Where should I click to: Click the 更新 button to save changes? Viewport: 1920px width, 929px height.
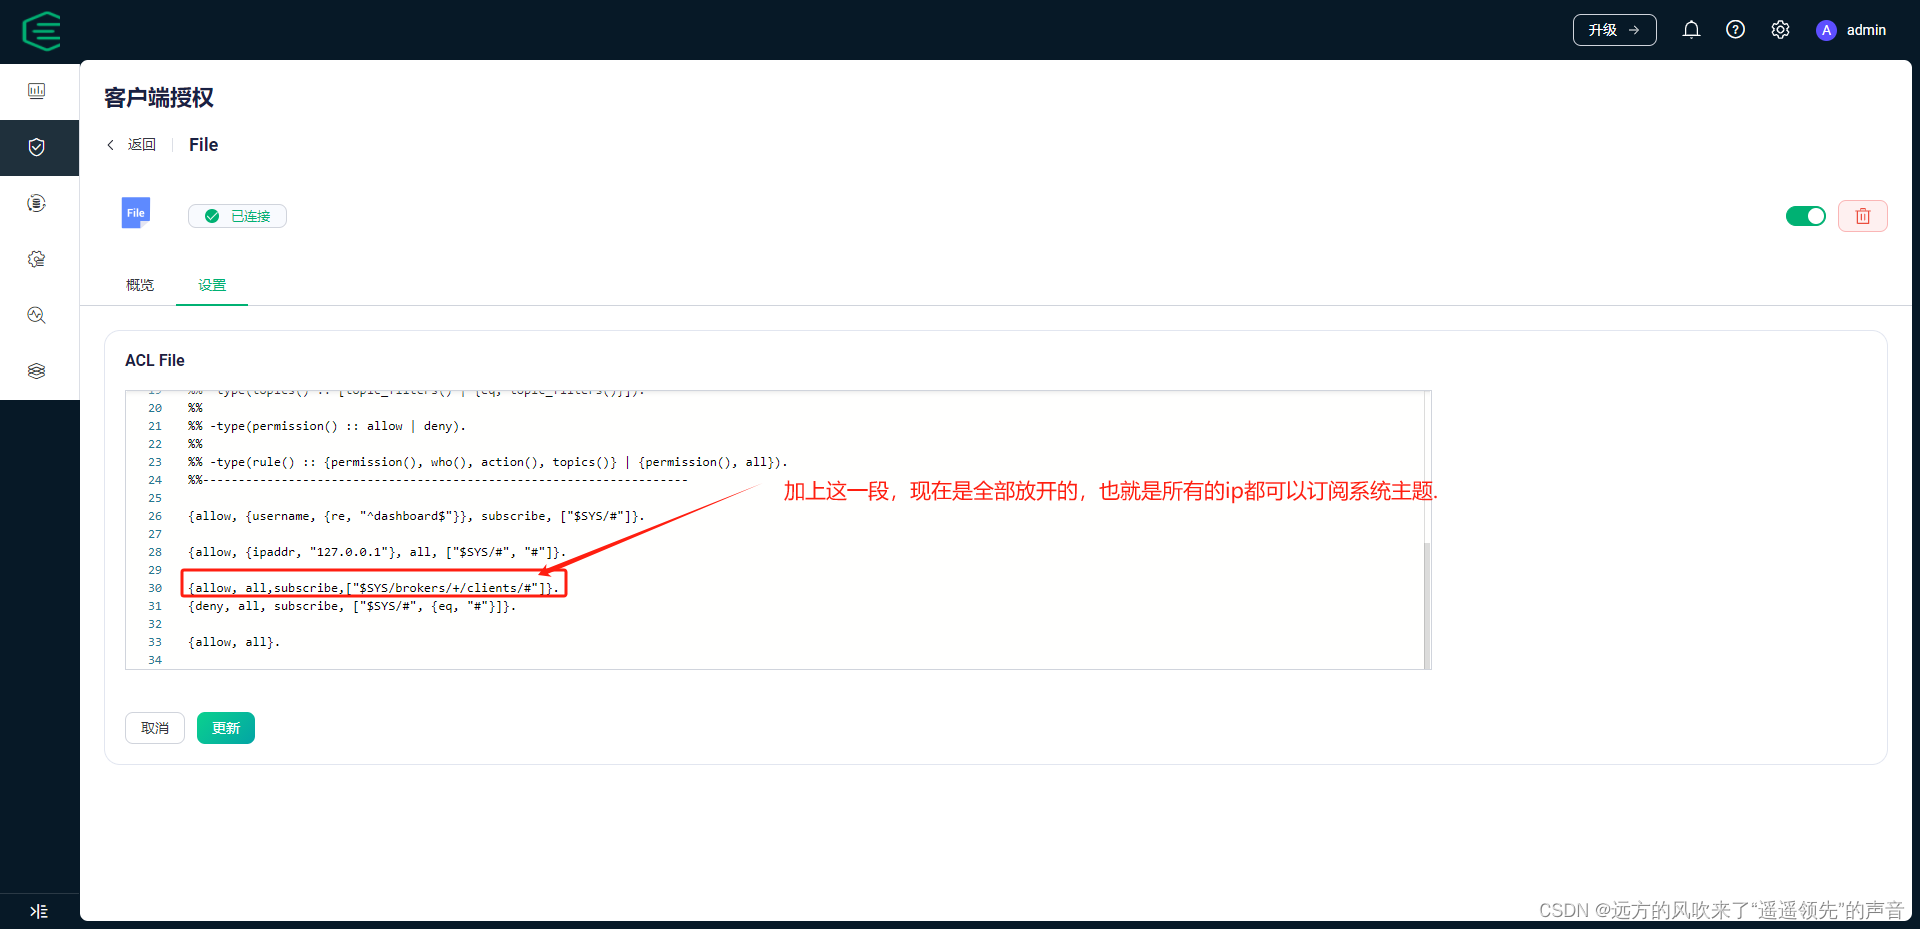tap(225, 727)
